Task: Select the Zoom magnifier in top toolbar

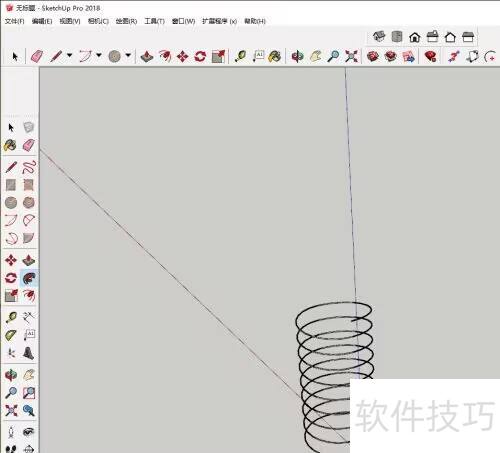Action: (333, 56)
